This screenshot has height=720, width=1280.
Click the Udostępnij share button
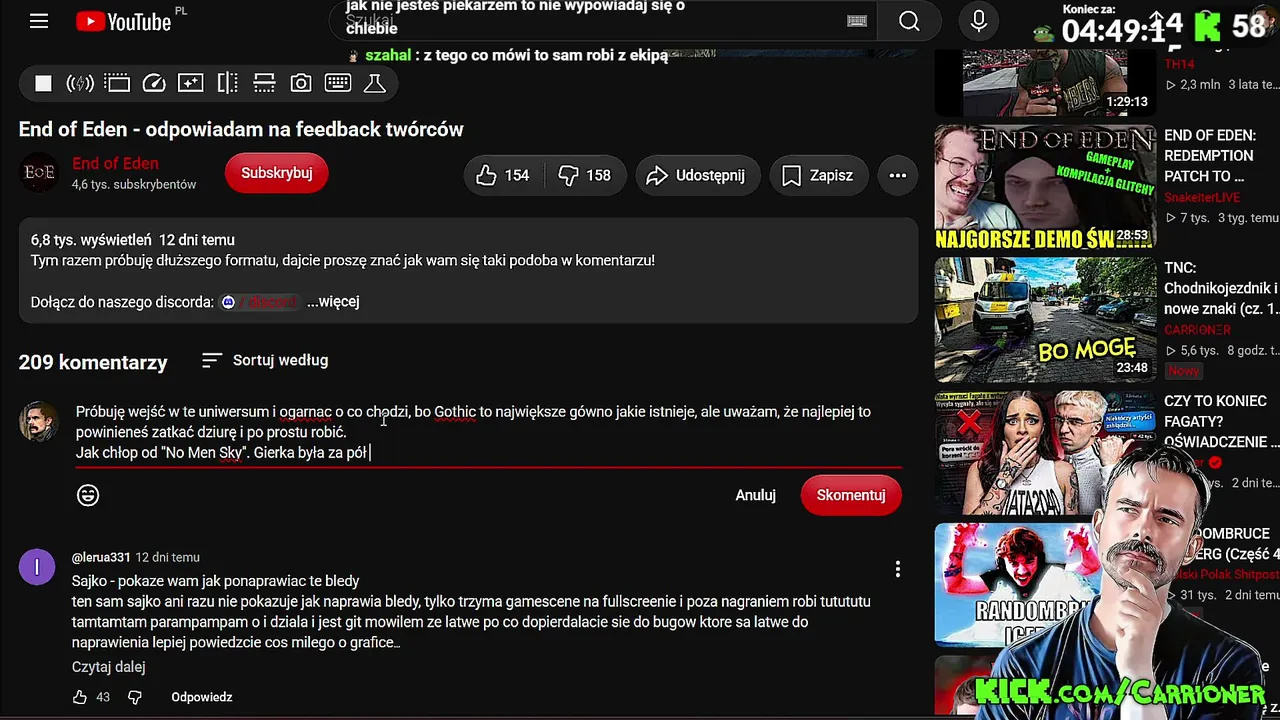[x=698, y=176]
